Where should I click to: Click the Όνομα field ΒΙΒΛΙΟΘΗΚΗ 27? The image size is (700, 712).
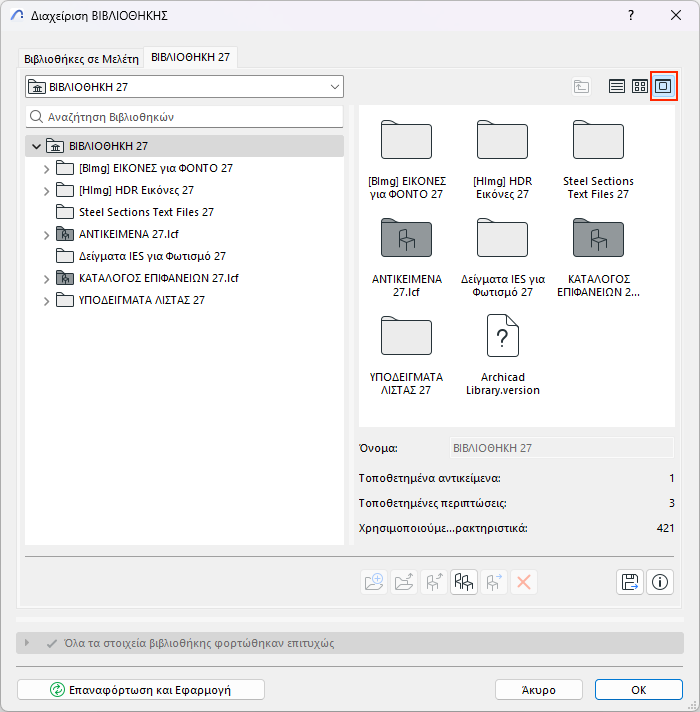click(562, 448)
